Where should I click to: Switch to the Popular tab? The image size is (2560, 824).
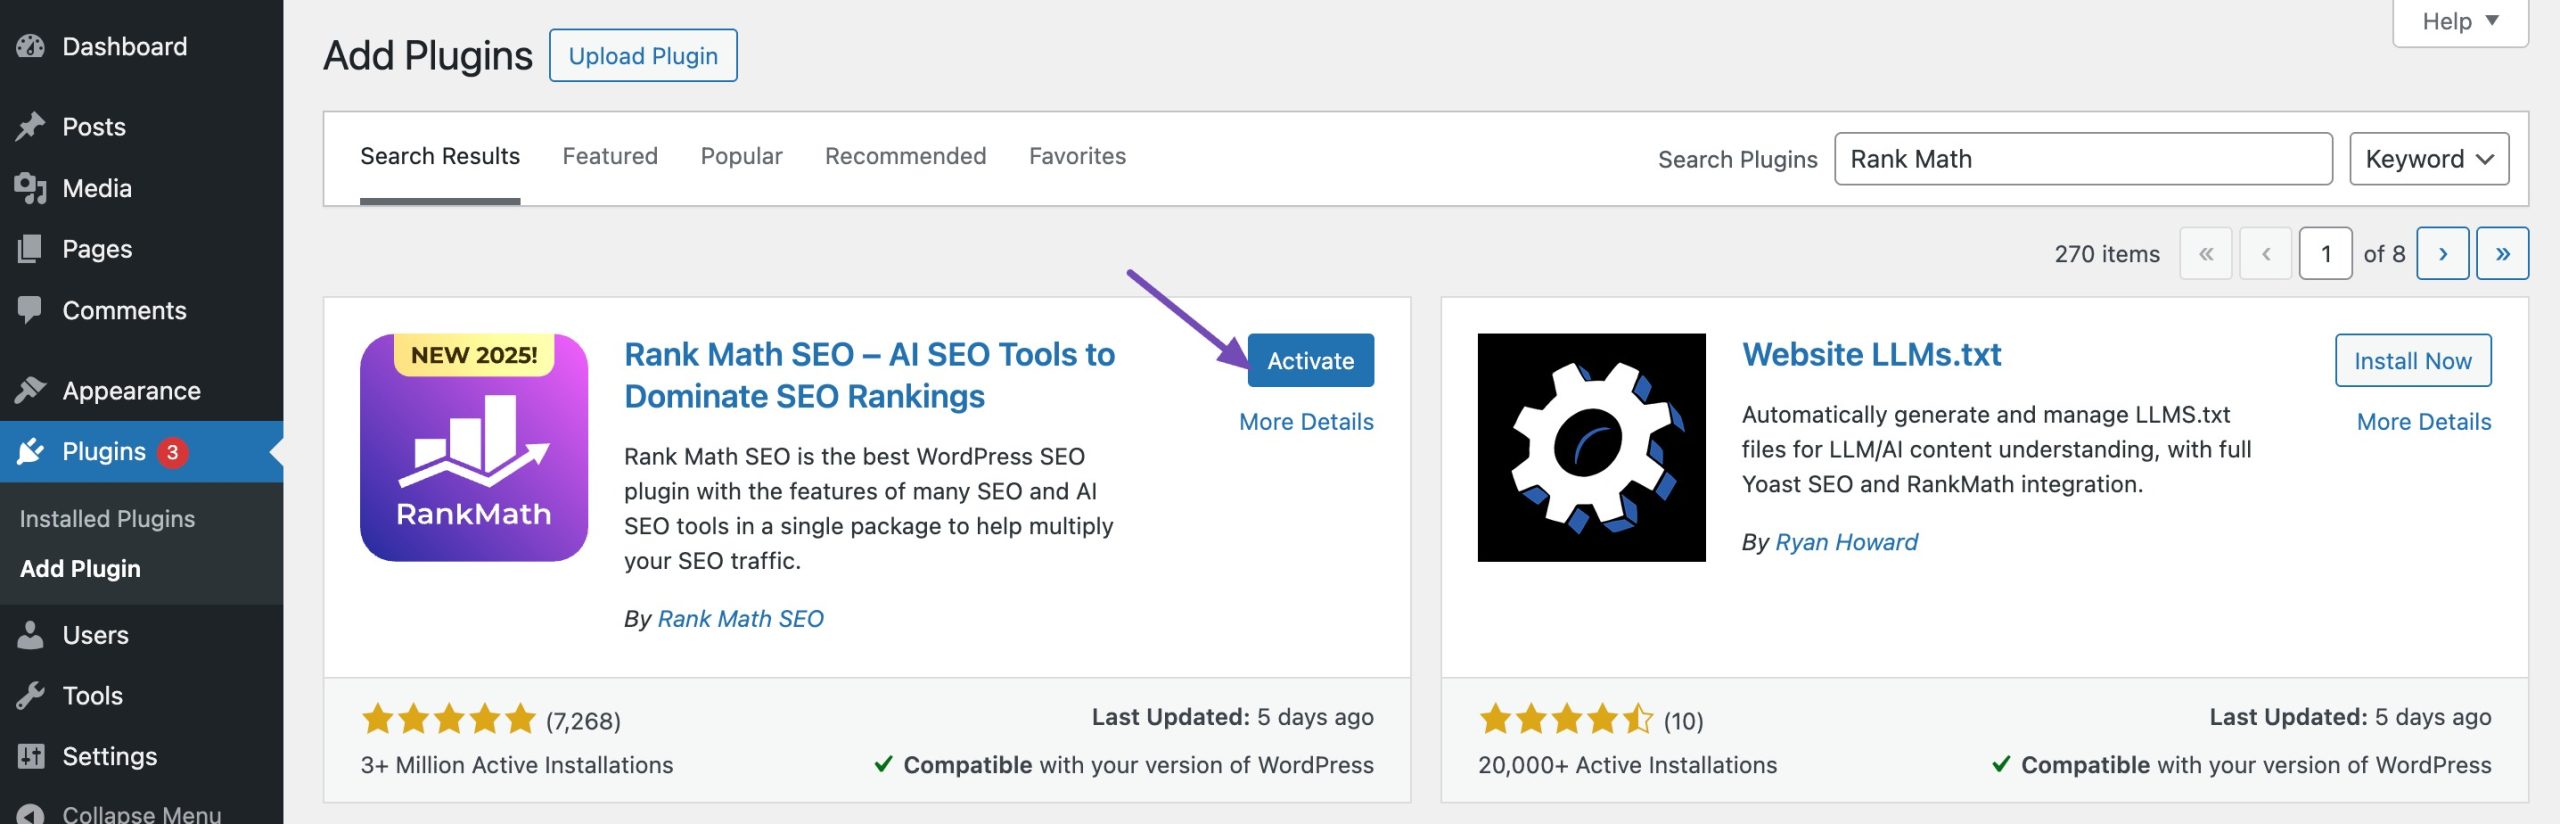(741, 156)
